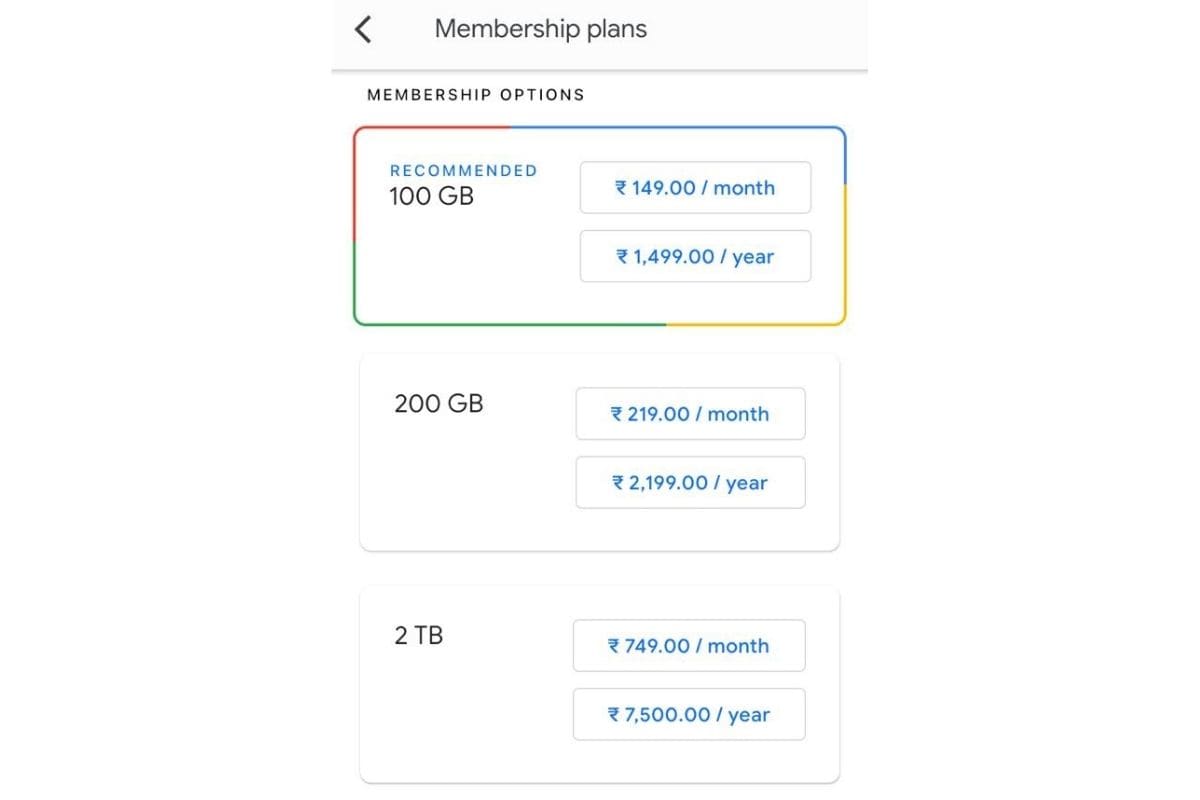Screen dimensions: 1200x800
Task: Pick the ₹219.00 per month option
Action: pyautogui.click(x=690, y=413)
